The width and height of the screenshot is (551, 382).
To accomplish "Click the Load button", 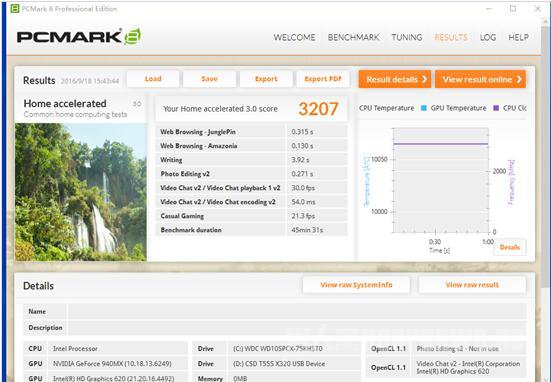I will point(153,79).
